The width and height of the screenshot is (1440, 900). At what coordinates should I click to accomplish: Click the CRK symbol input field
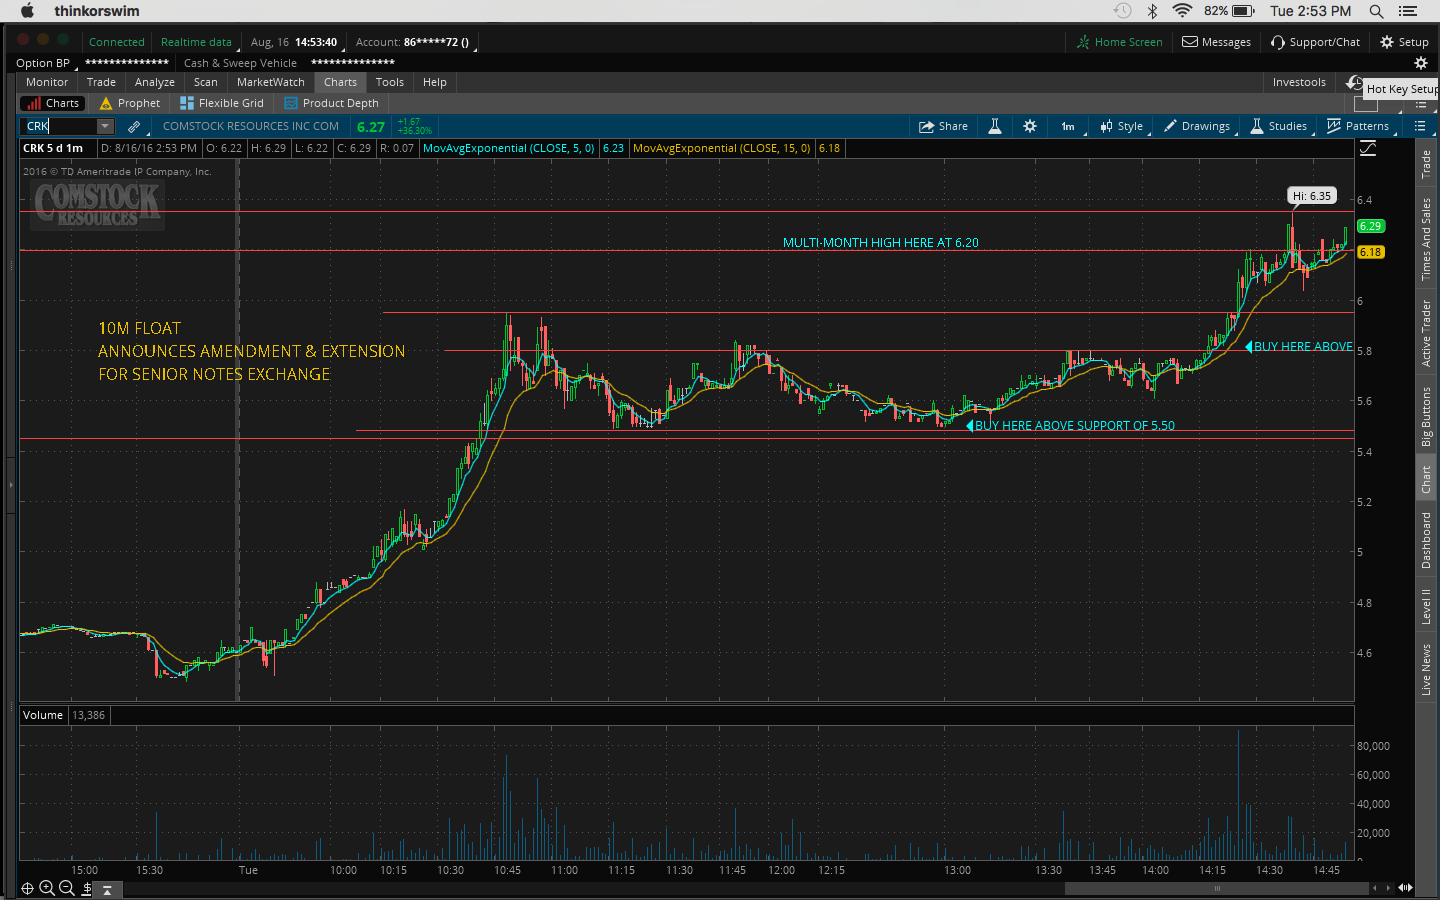(x=58, y=126)
